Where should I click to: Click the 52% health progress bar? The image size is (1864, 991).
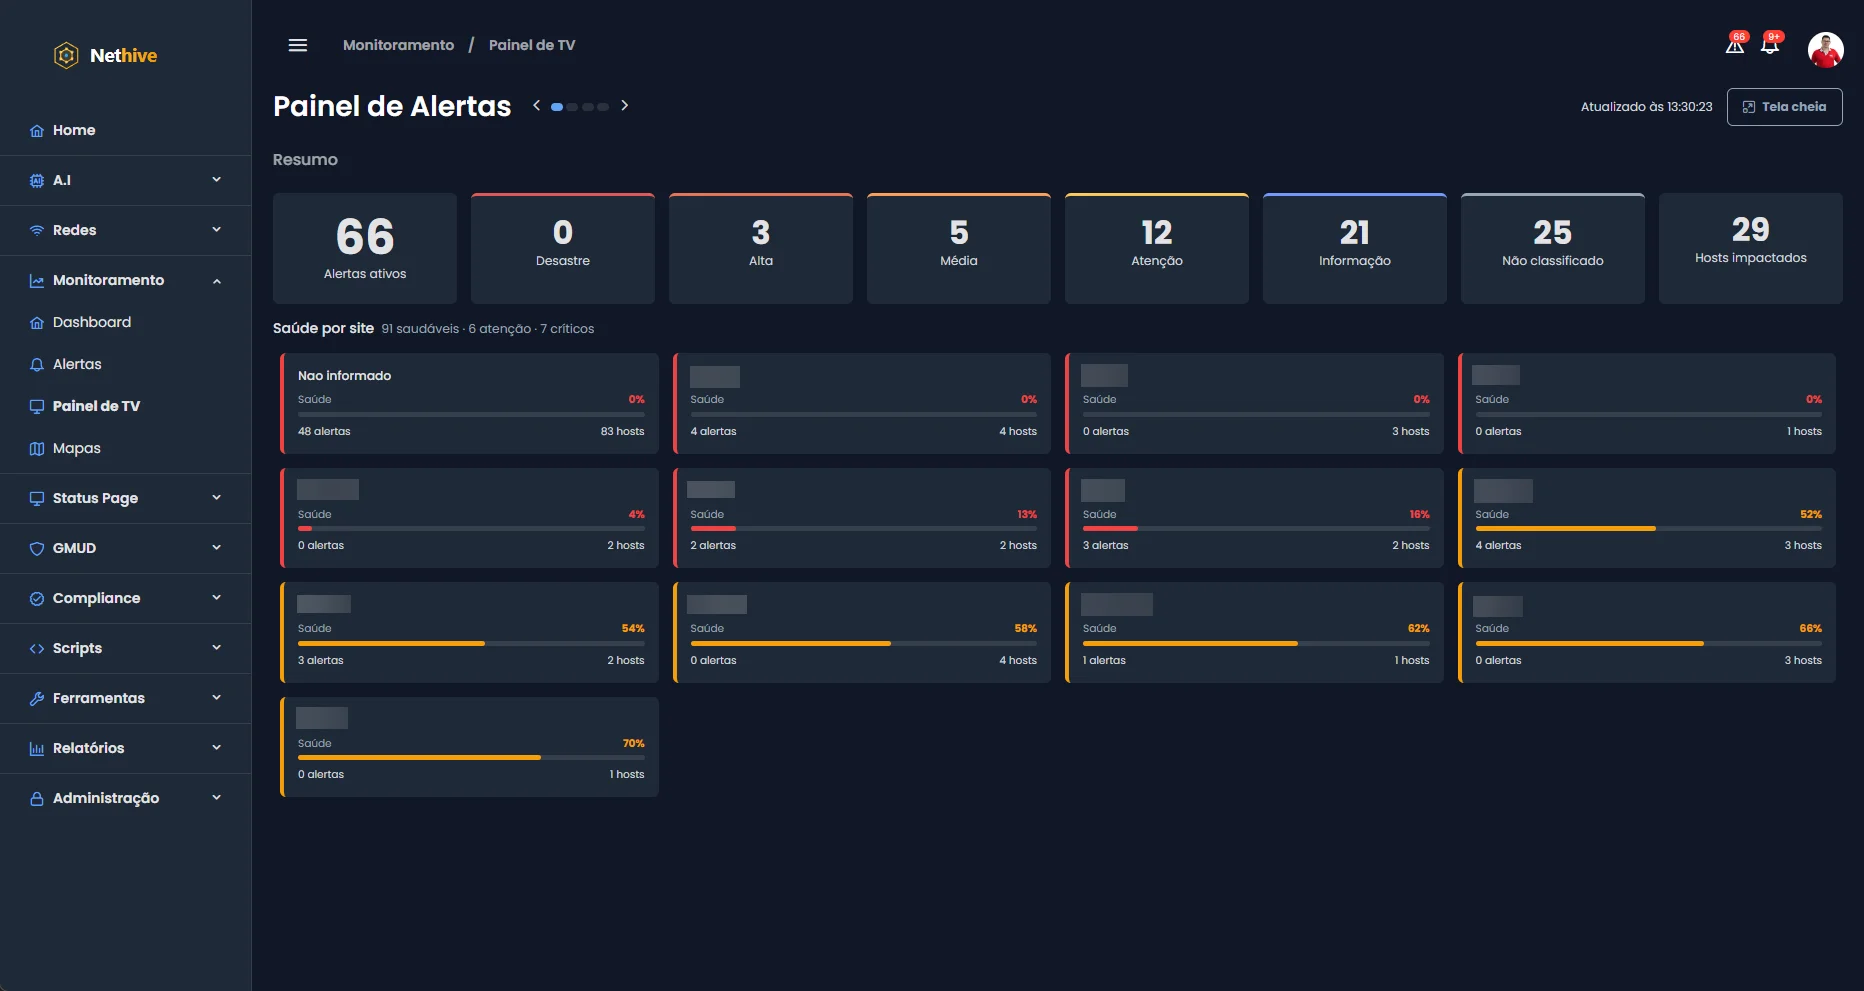coord(1648,529)
